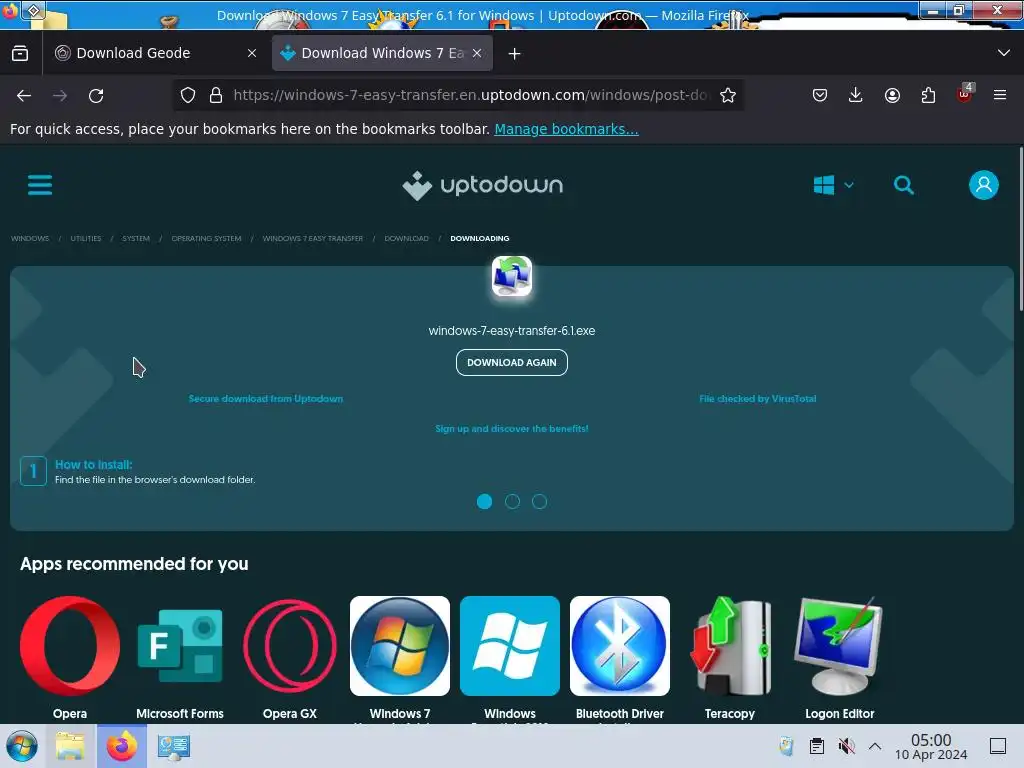
Task: Click the Uptodown logo
Action: point(483,185)
